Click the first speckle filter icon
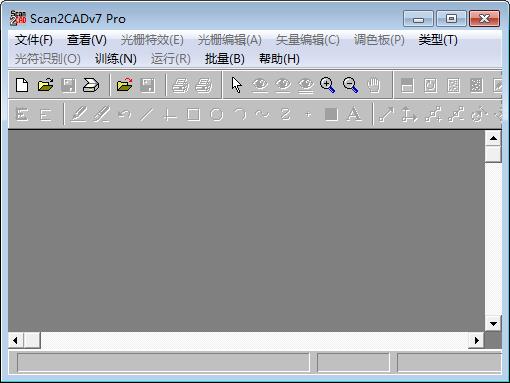The width and height of the screenshot is (510, 383). click(x=453, y=85)
